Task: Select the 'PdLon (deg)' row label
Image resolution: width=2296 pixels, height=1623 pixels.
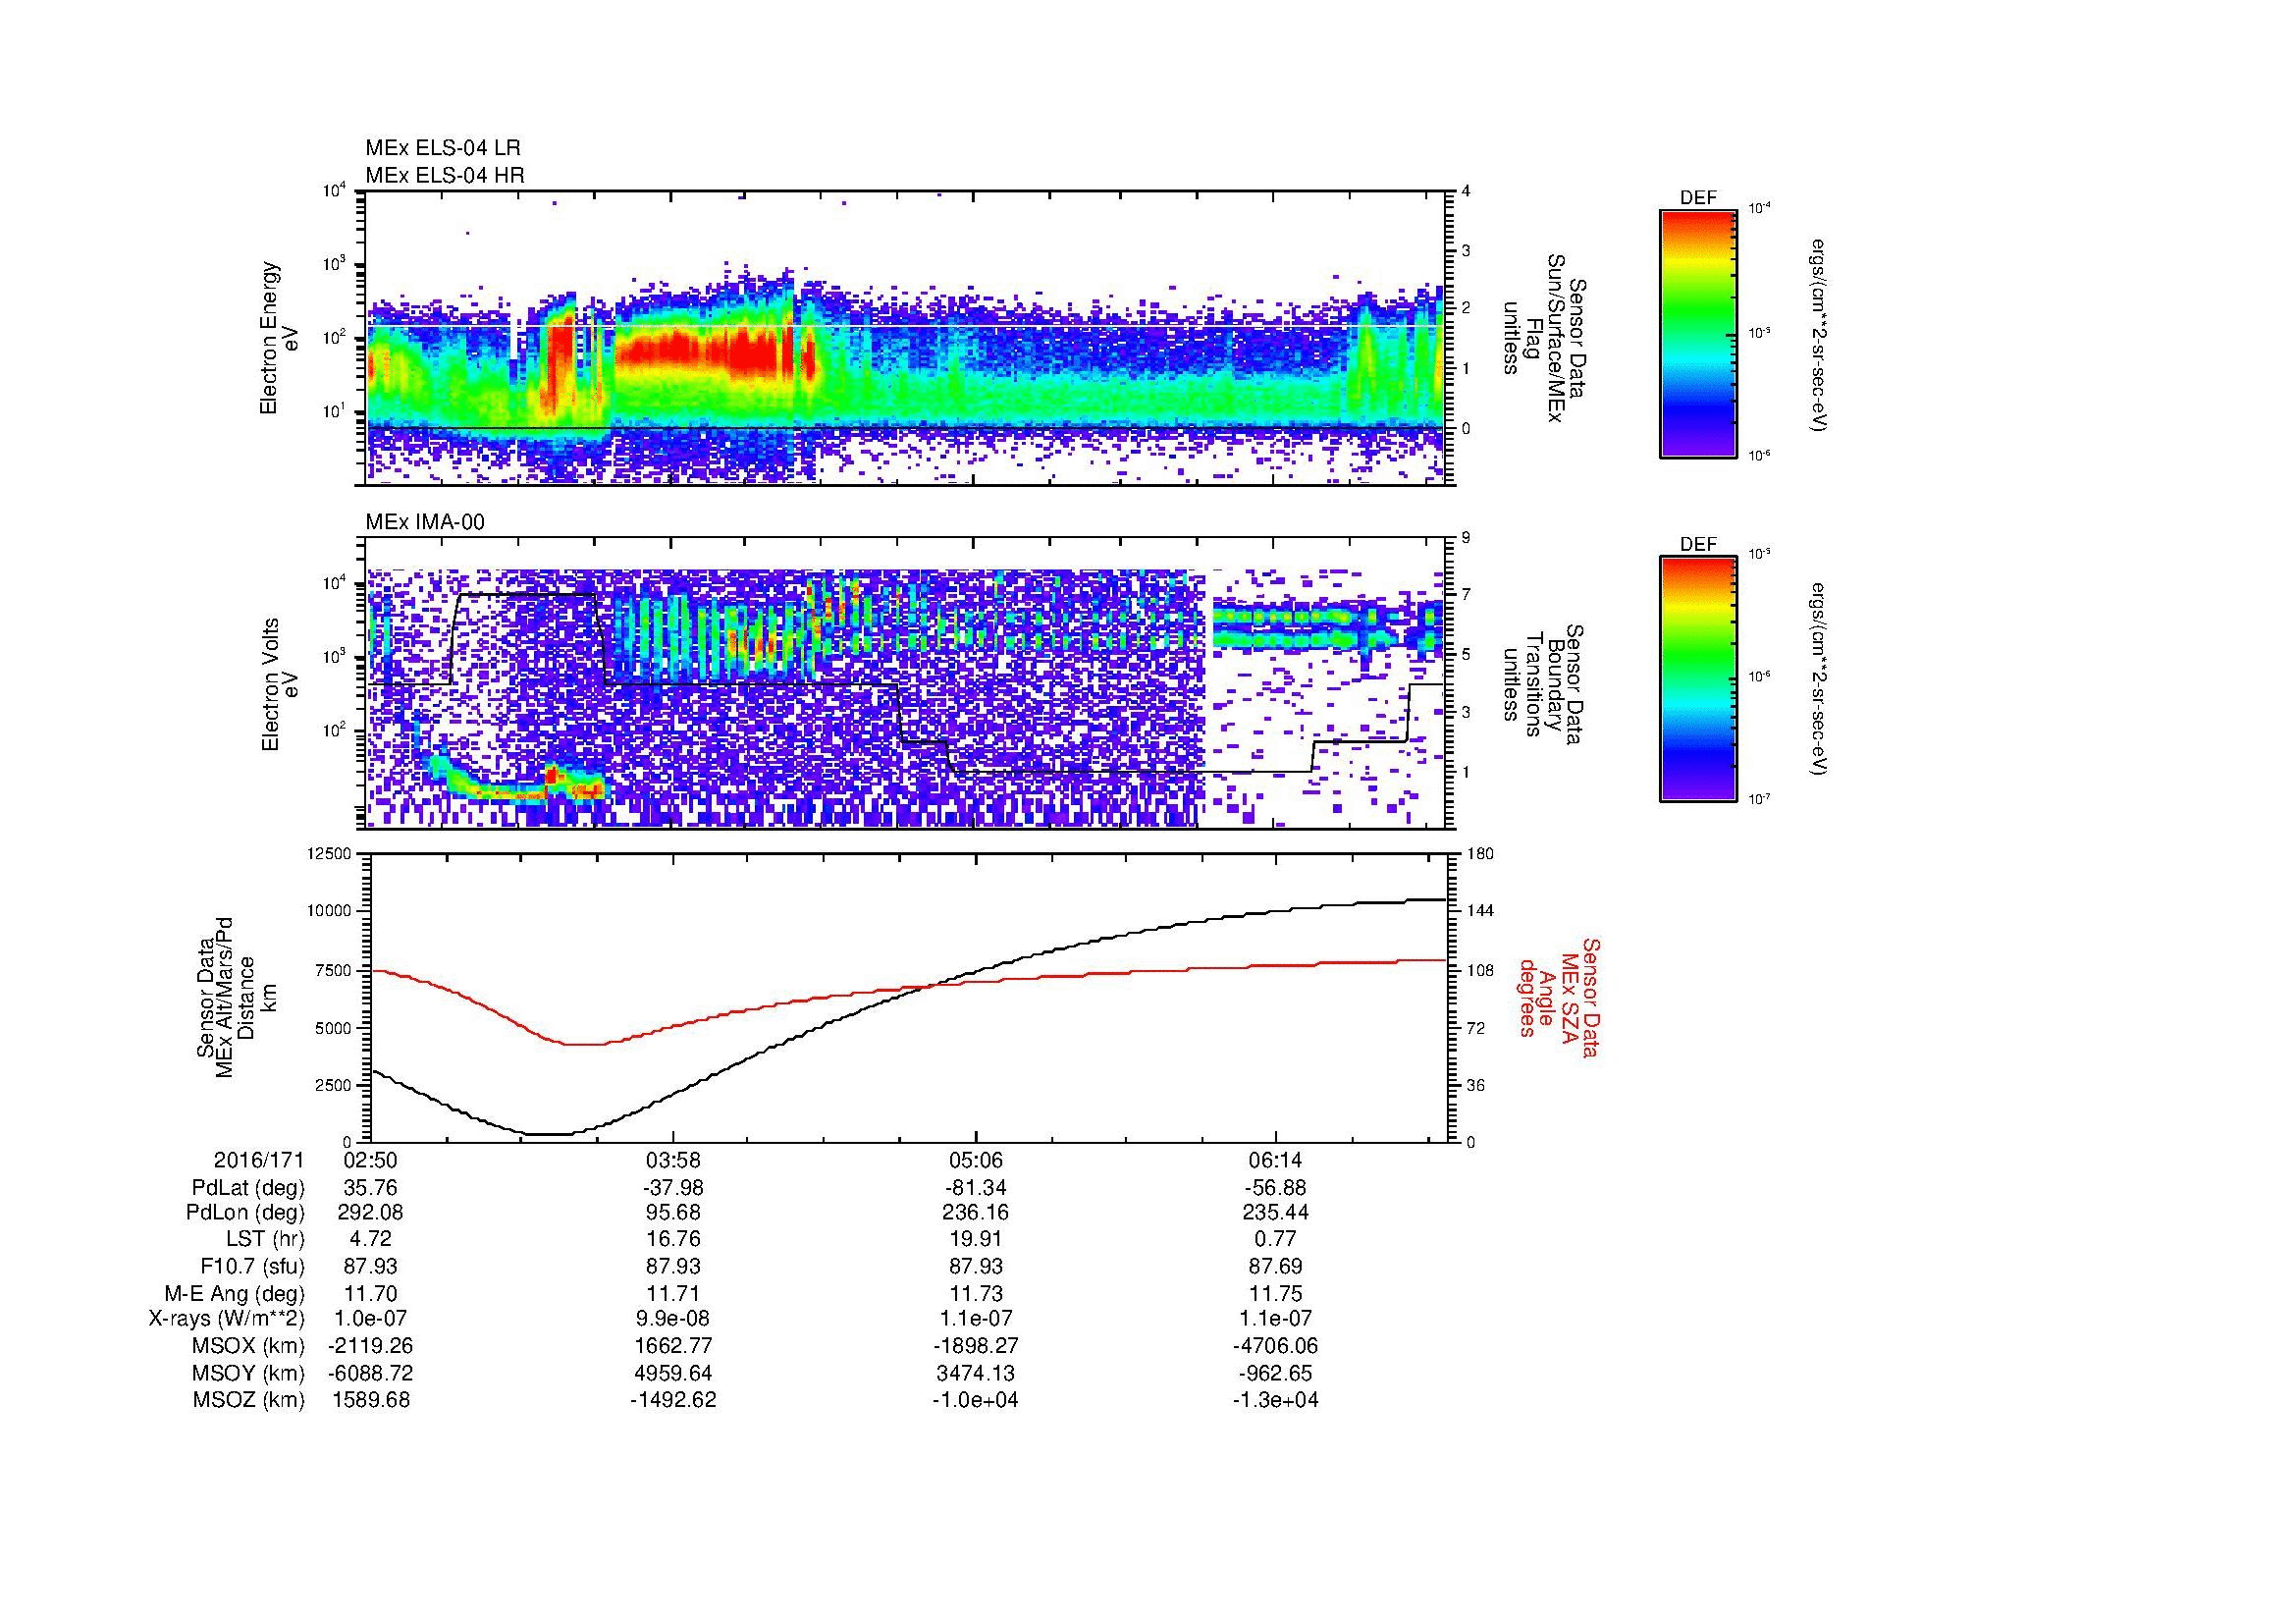Action: (246, 1213)
